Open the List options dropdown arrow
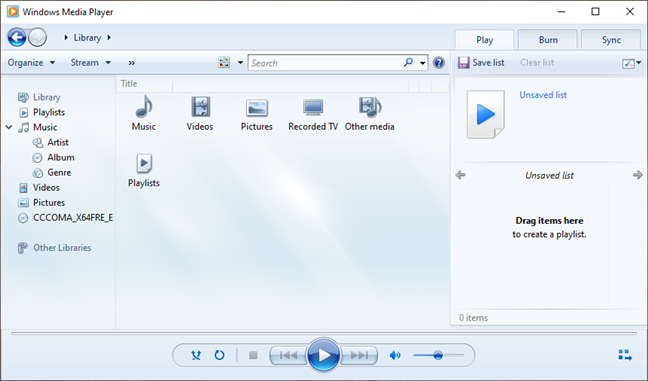The width and height of the screenshot is (648, 381). tap(639, 63)
